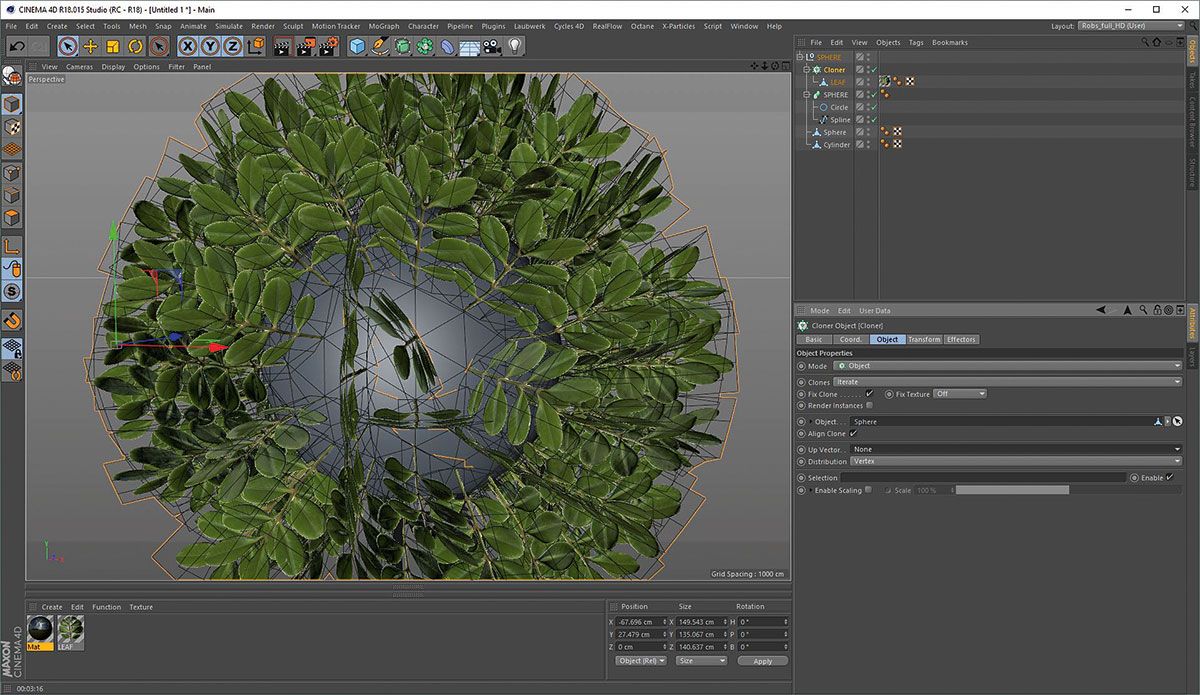Open the MoGraph menu

pos(383,26)
